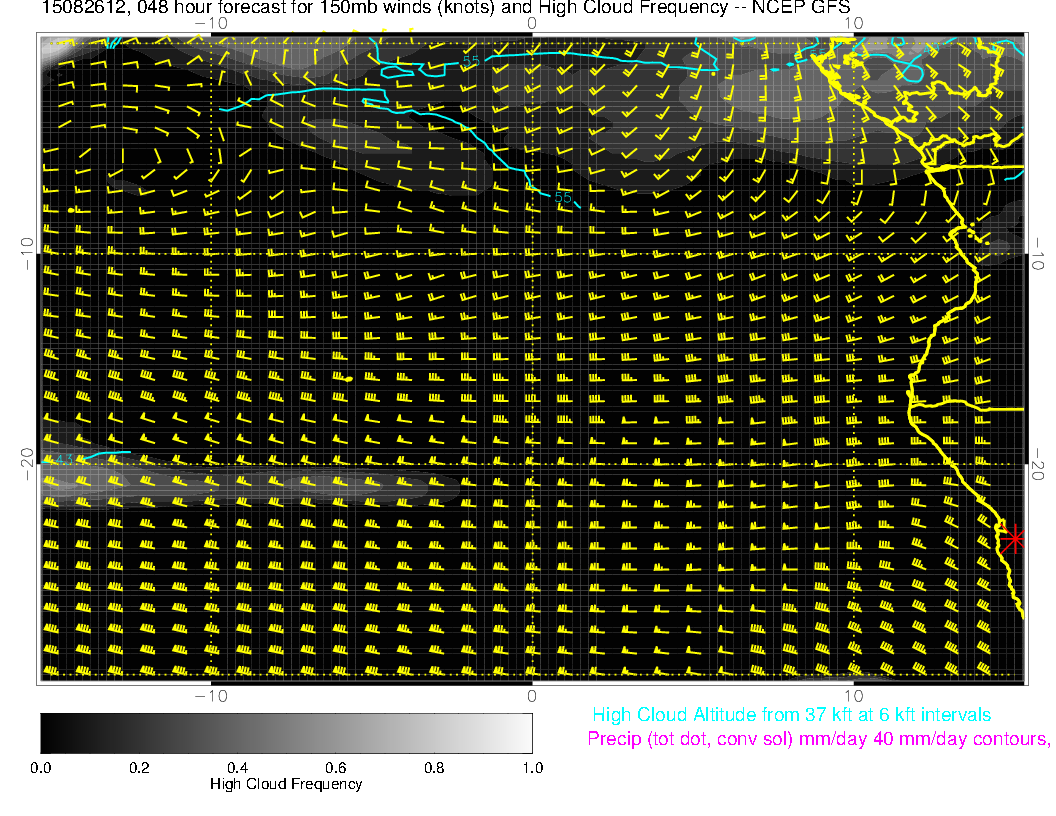Click the cyan 'High Cloud Altitude from 37 kft' legend
1056x816 pixels.
click(x=791, y=715)
